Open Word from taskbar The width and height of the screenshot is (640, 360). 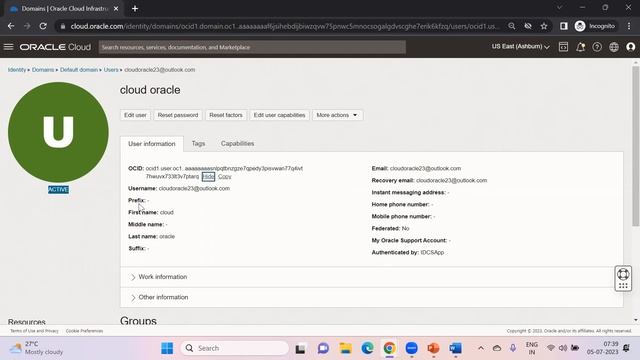coord(455,348)
